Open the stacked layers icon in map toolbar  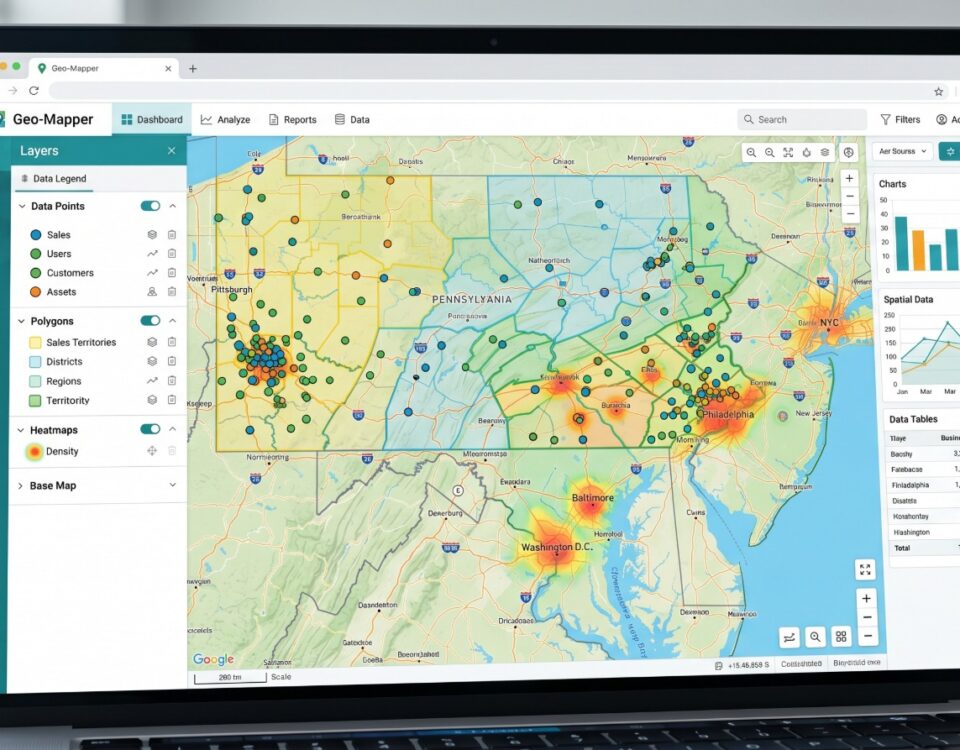pos(825,152)
